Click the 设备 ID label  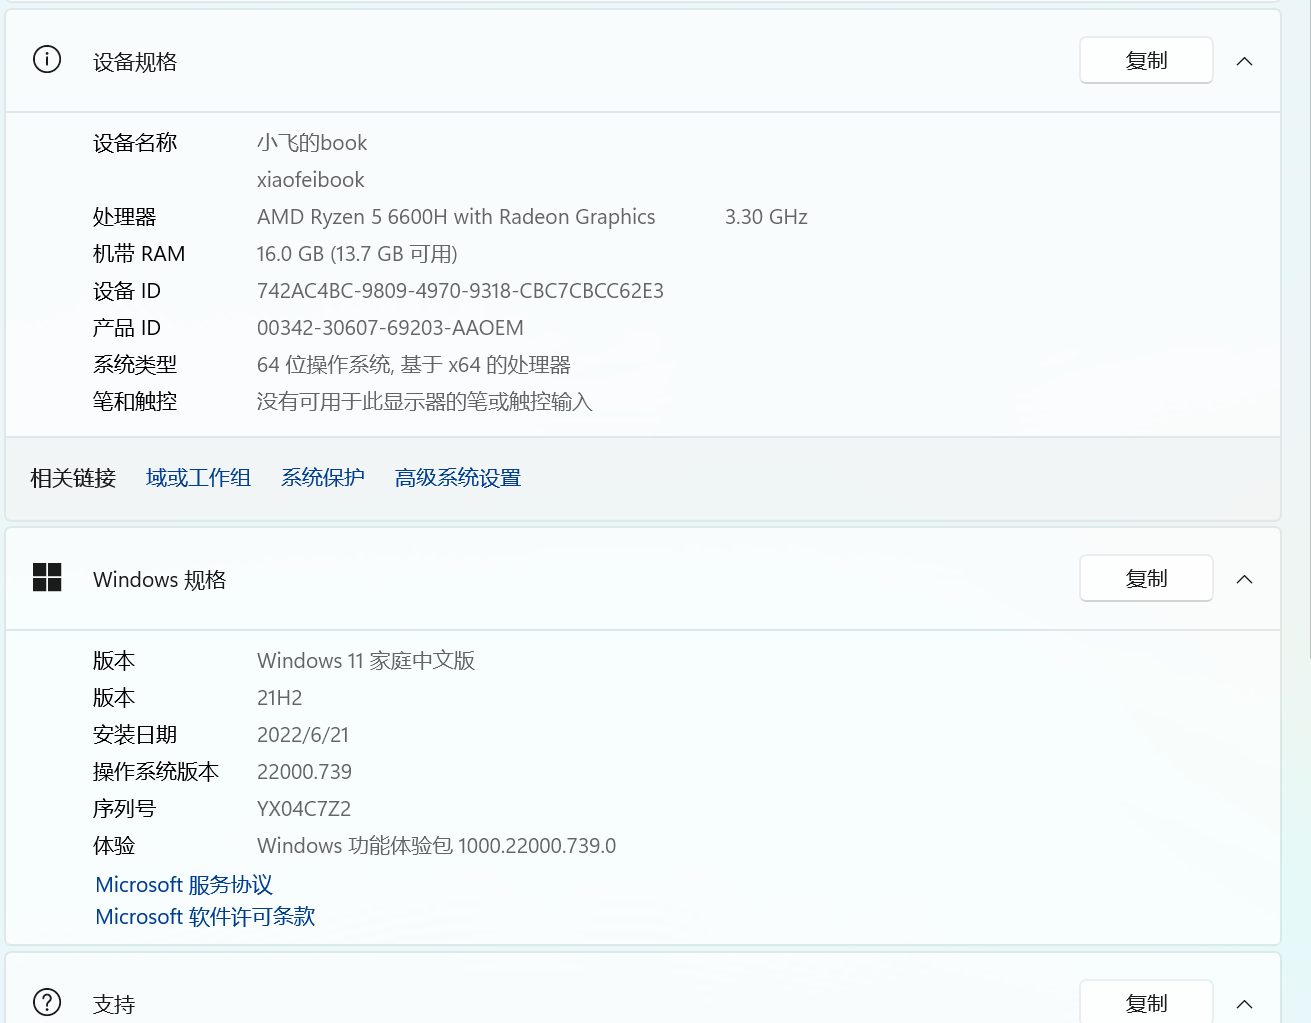(127, 291)
